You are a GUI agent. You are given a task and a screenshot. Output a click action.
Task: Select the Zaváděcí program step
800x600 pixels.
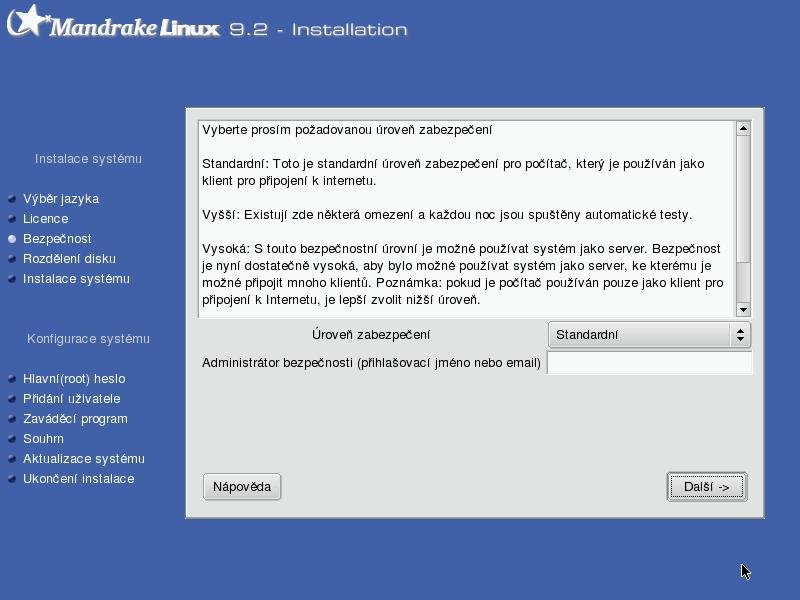tap(75, 419)
